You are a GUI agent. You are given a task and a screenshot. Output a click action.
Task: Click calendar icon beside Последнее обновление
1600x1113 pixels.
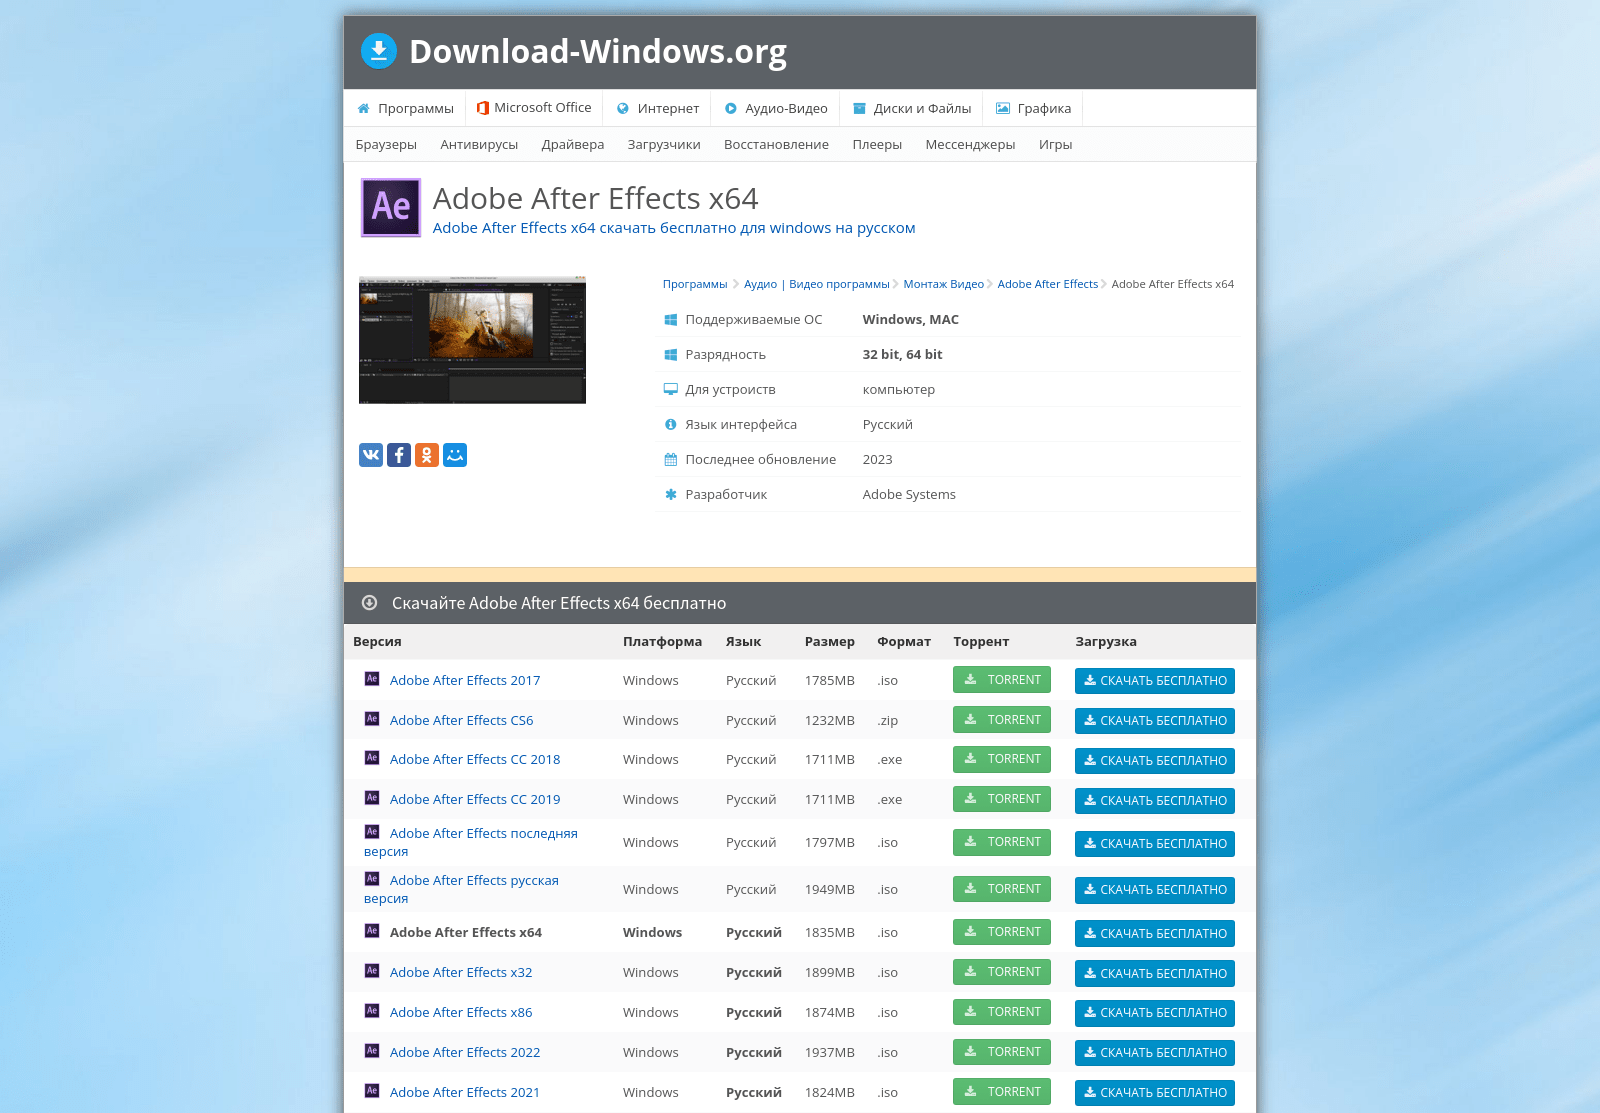pyautogui.click(x=671, y=460)
